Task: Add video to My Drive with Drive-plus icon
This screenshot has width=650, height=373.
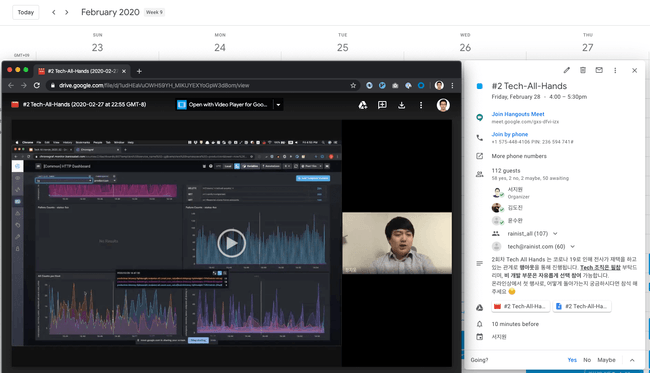Action: 363,105
